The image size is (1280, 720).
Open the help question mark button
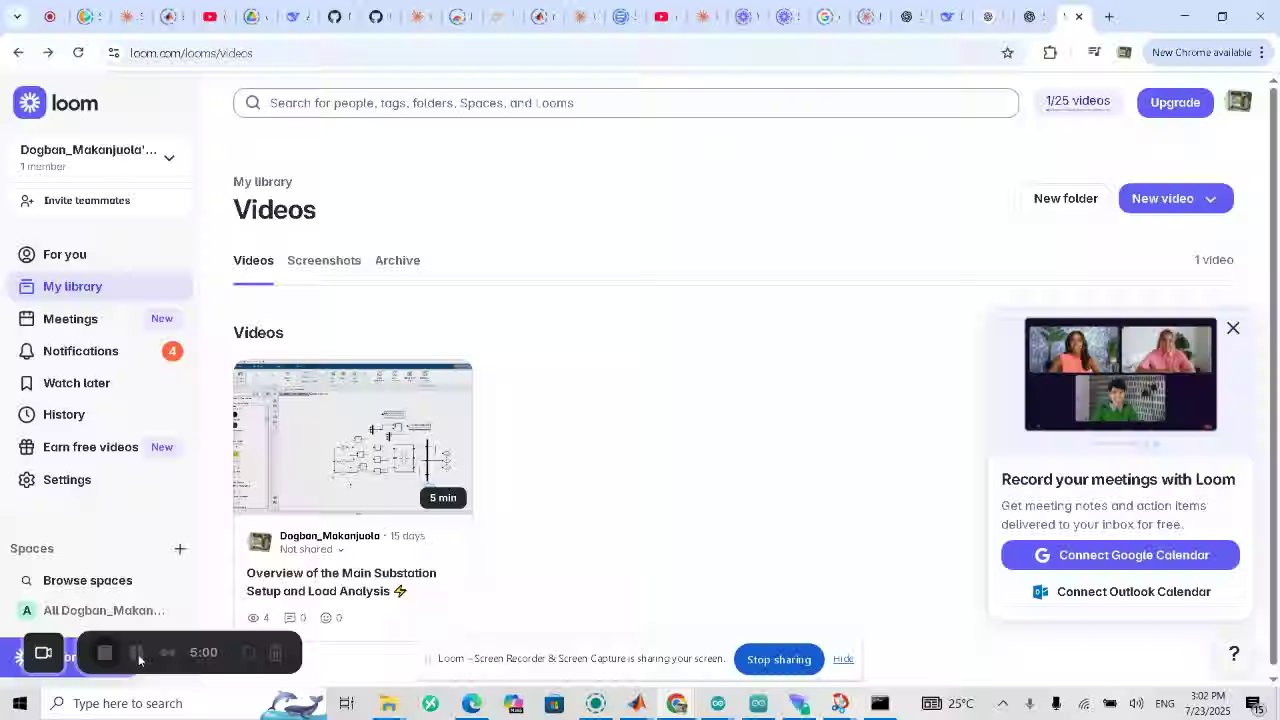pyautogui.click(x=1234, y=653)
